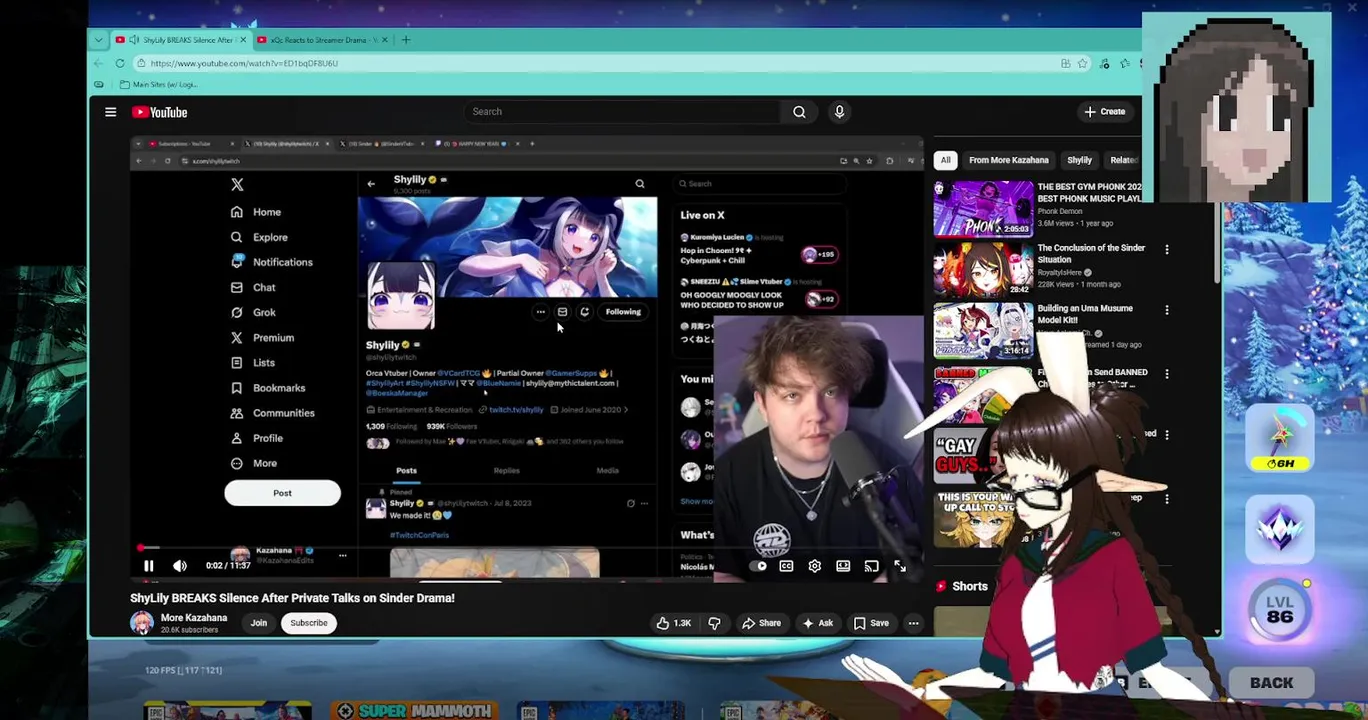1368x720 pixels.
Task: Select the From More Kazahana chip
Action: 1008,160
